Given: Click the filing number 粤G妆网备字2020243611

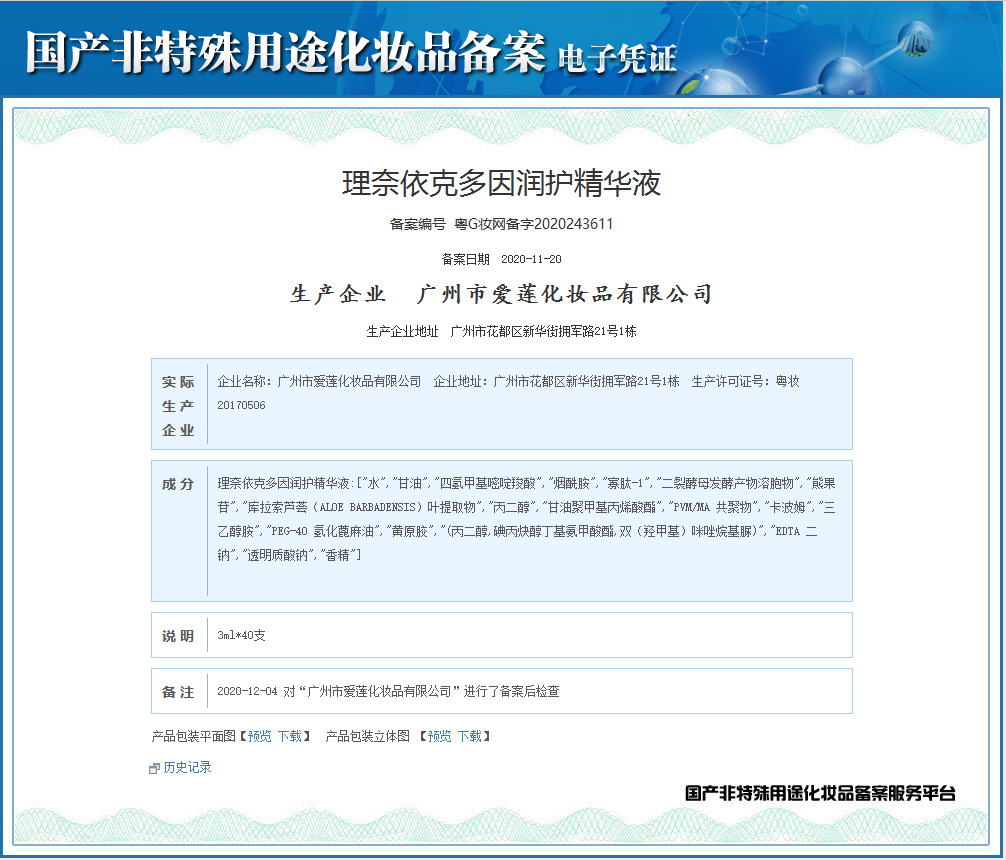Looking at the screenshot, I should point(534,224).
